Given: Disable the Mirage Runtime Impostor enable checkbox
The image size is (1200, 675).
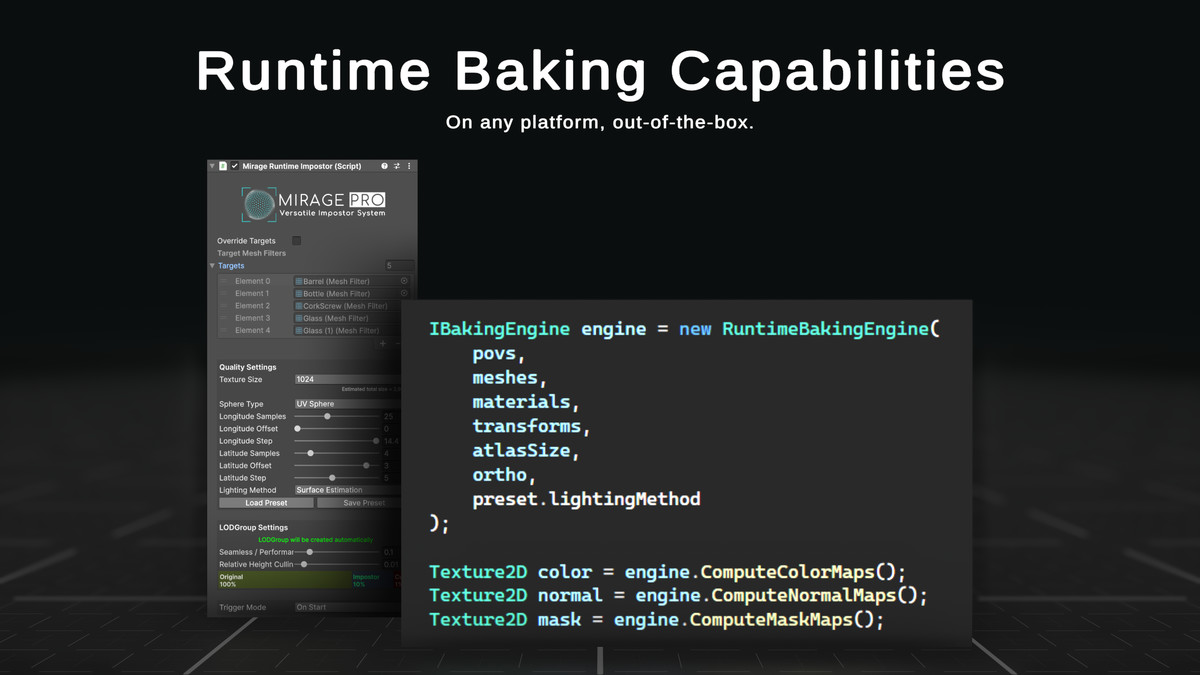Looking at the screenshot, I should point(234,166).
